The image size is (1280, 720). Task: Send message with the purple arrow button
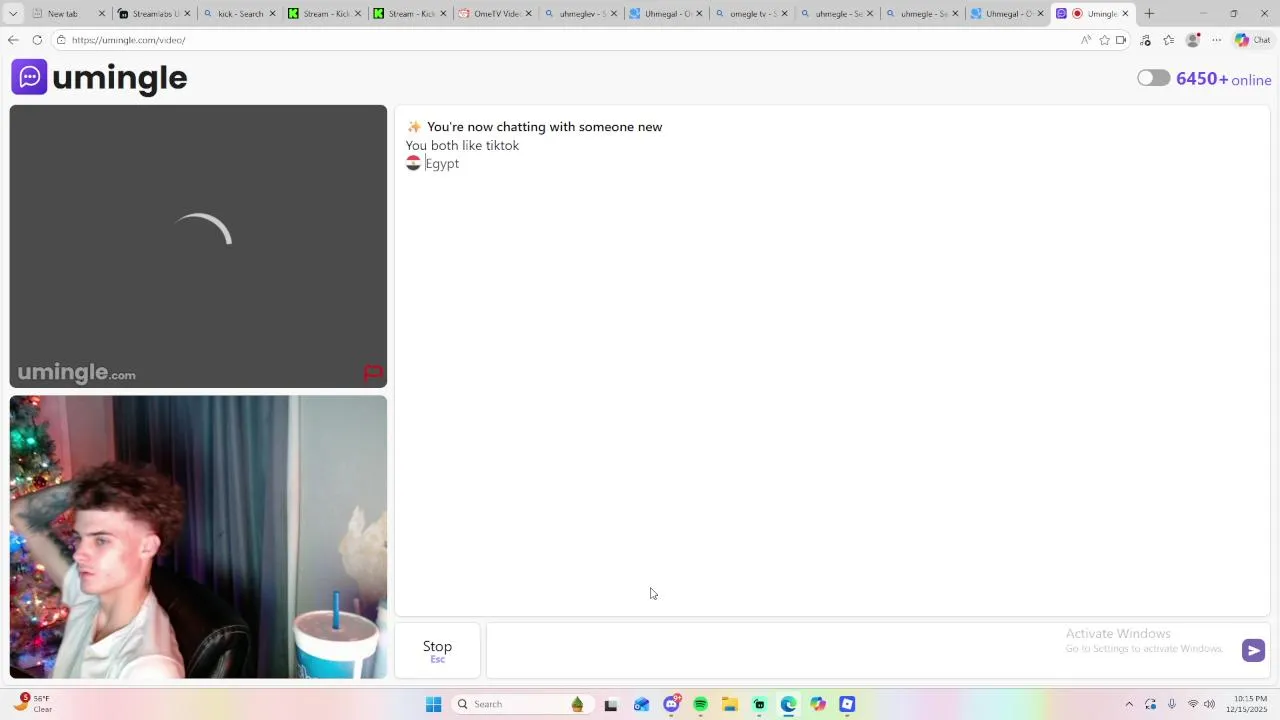[x=1253, y=650]
